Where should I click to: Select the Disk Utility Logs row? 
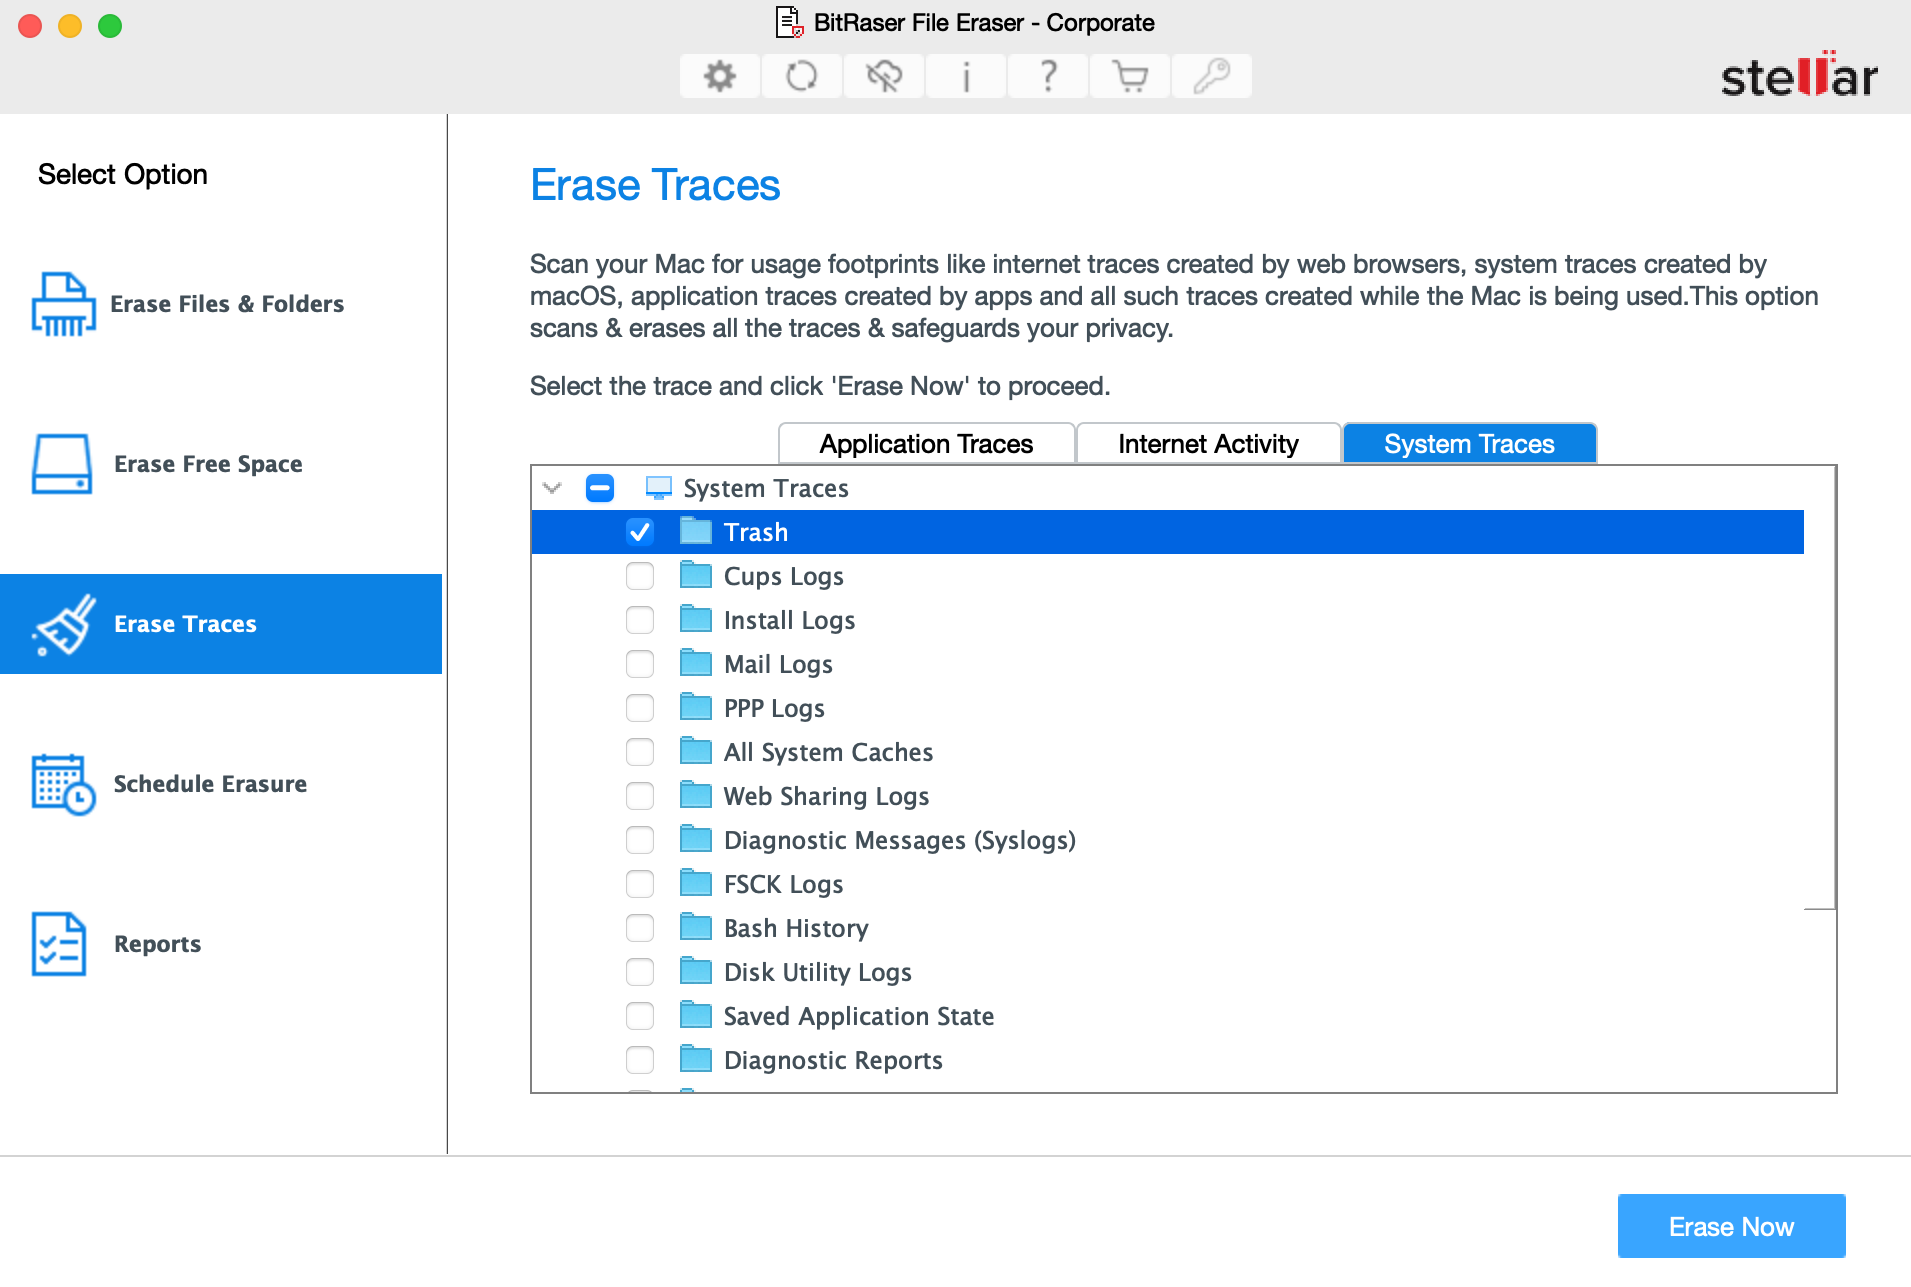pyautogui.click(x=1167, y=972)
